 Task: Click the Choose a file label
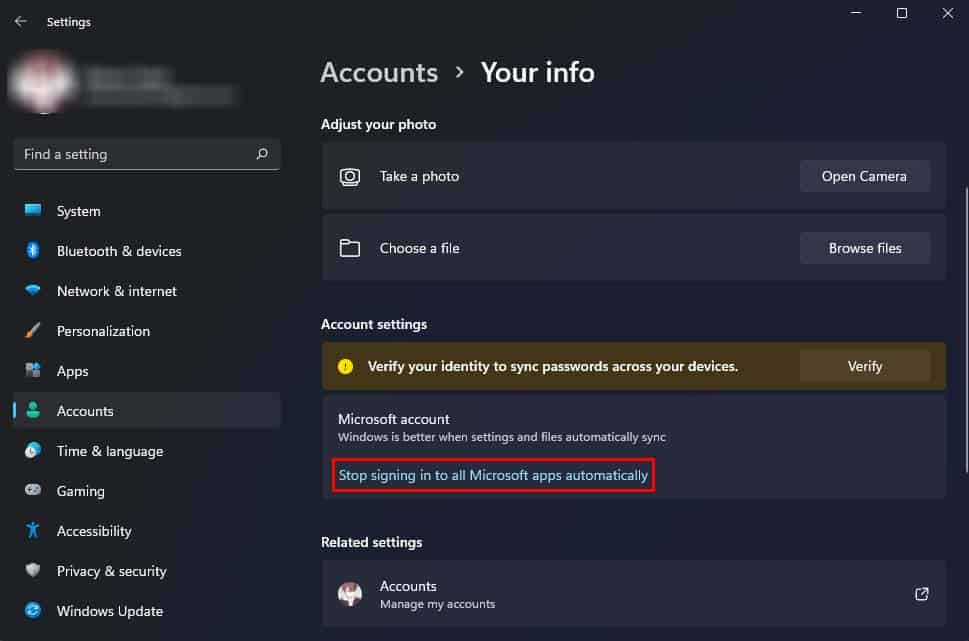419,248
